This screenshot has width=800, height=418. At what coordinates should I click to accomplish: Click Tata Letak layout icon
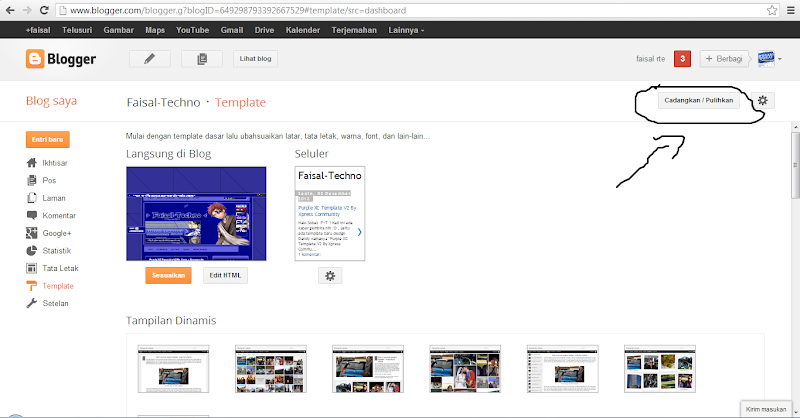[x=32, y=268]
